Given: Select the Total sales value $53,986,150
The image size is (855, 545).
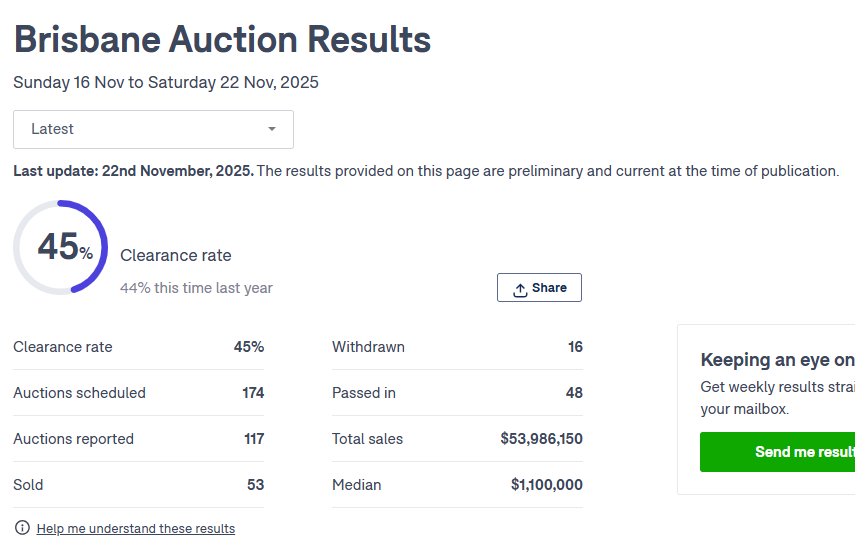Looking at the screenshot, I should (541, 439).
